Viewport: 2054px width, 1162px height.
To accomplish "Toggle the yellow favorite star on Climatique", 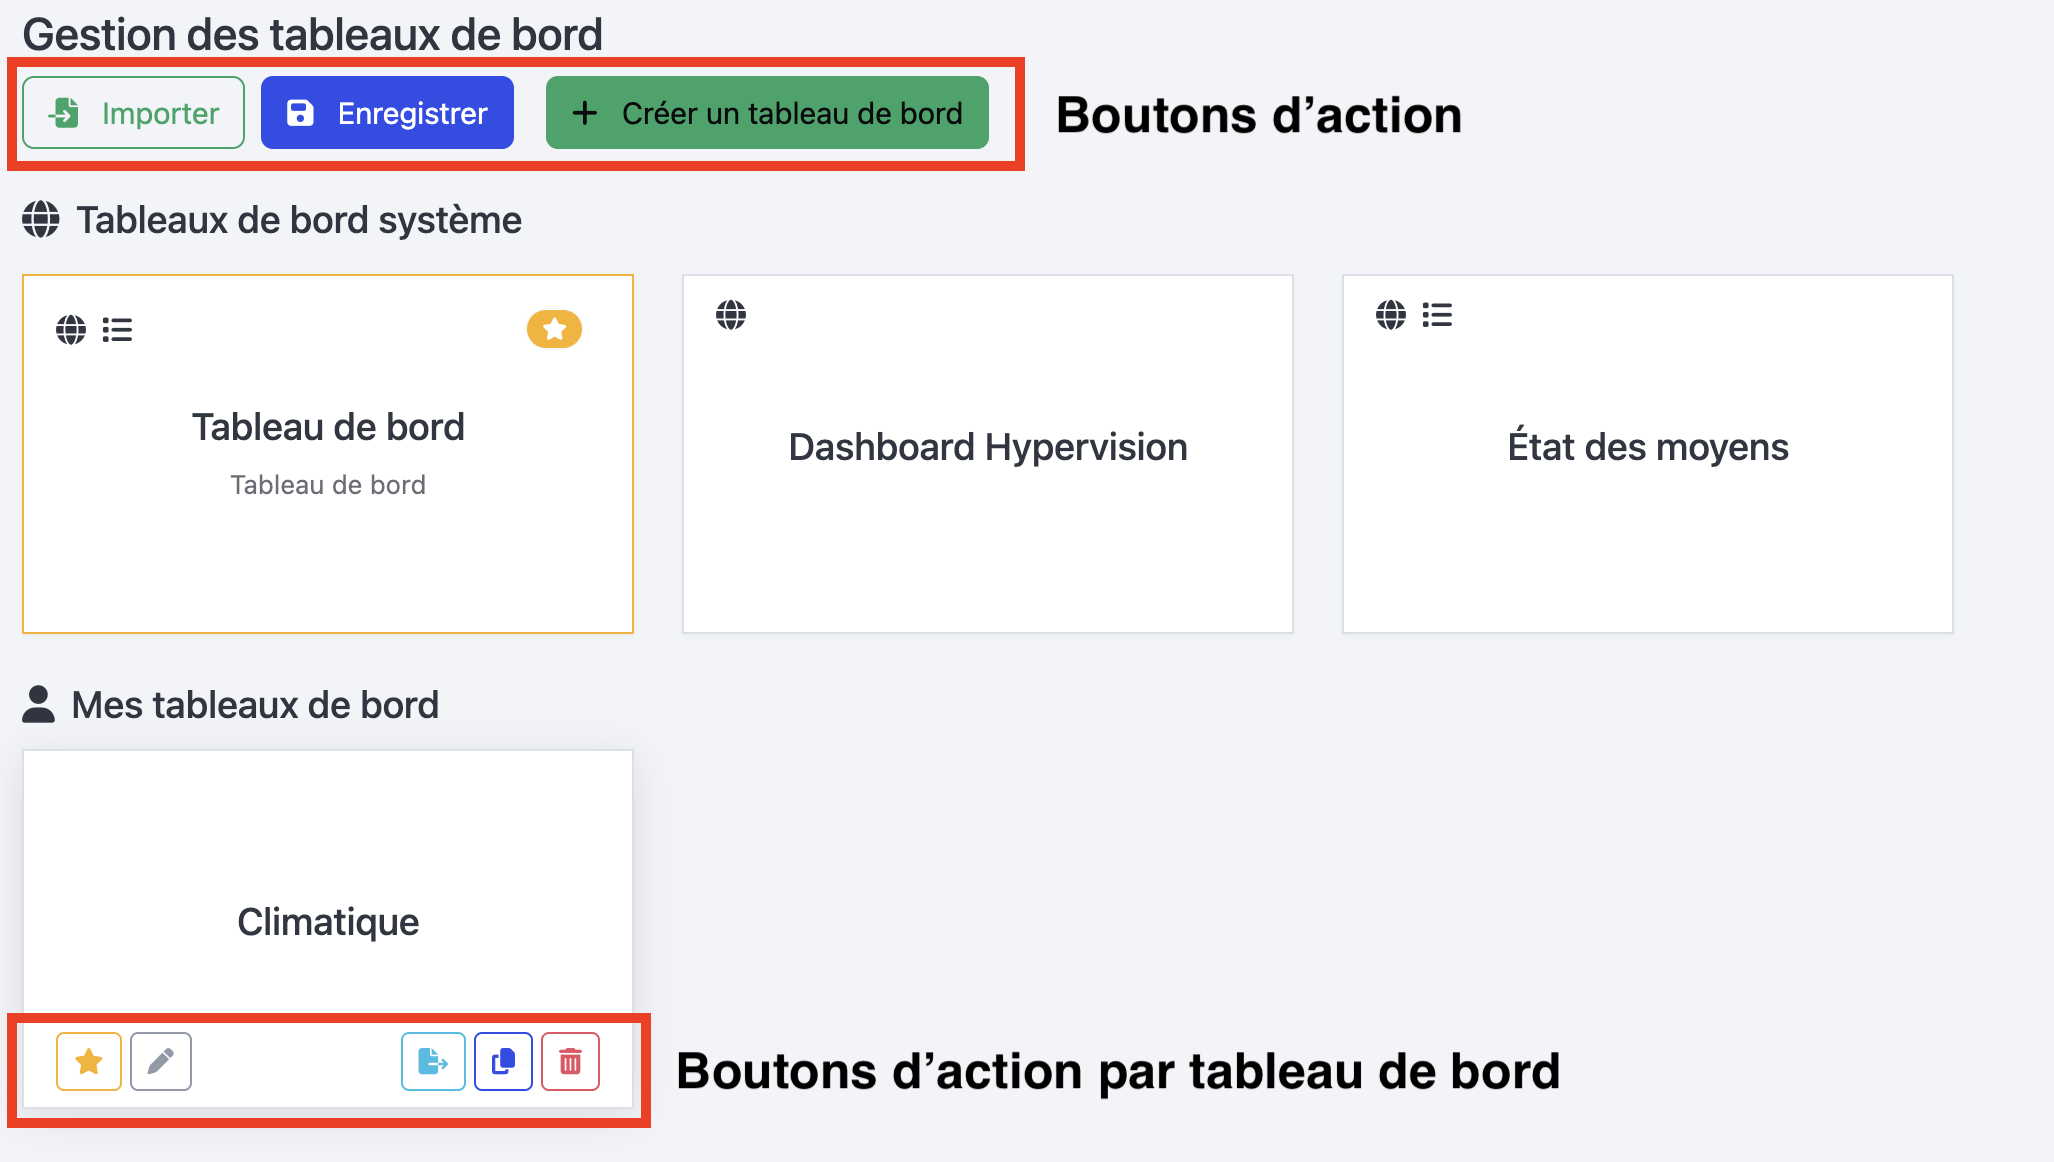I will tap(88, 1062).
